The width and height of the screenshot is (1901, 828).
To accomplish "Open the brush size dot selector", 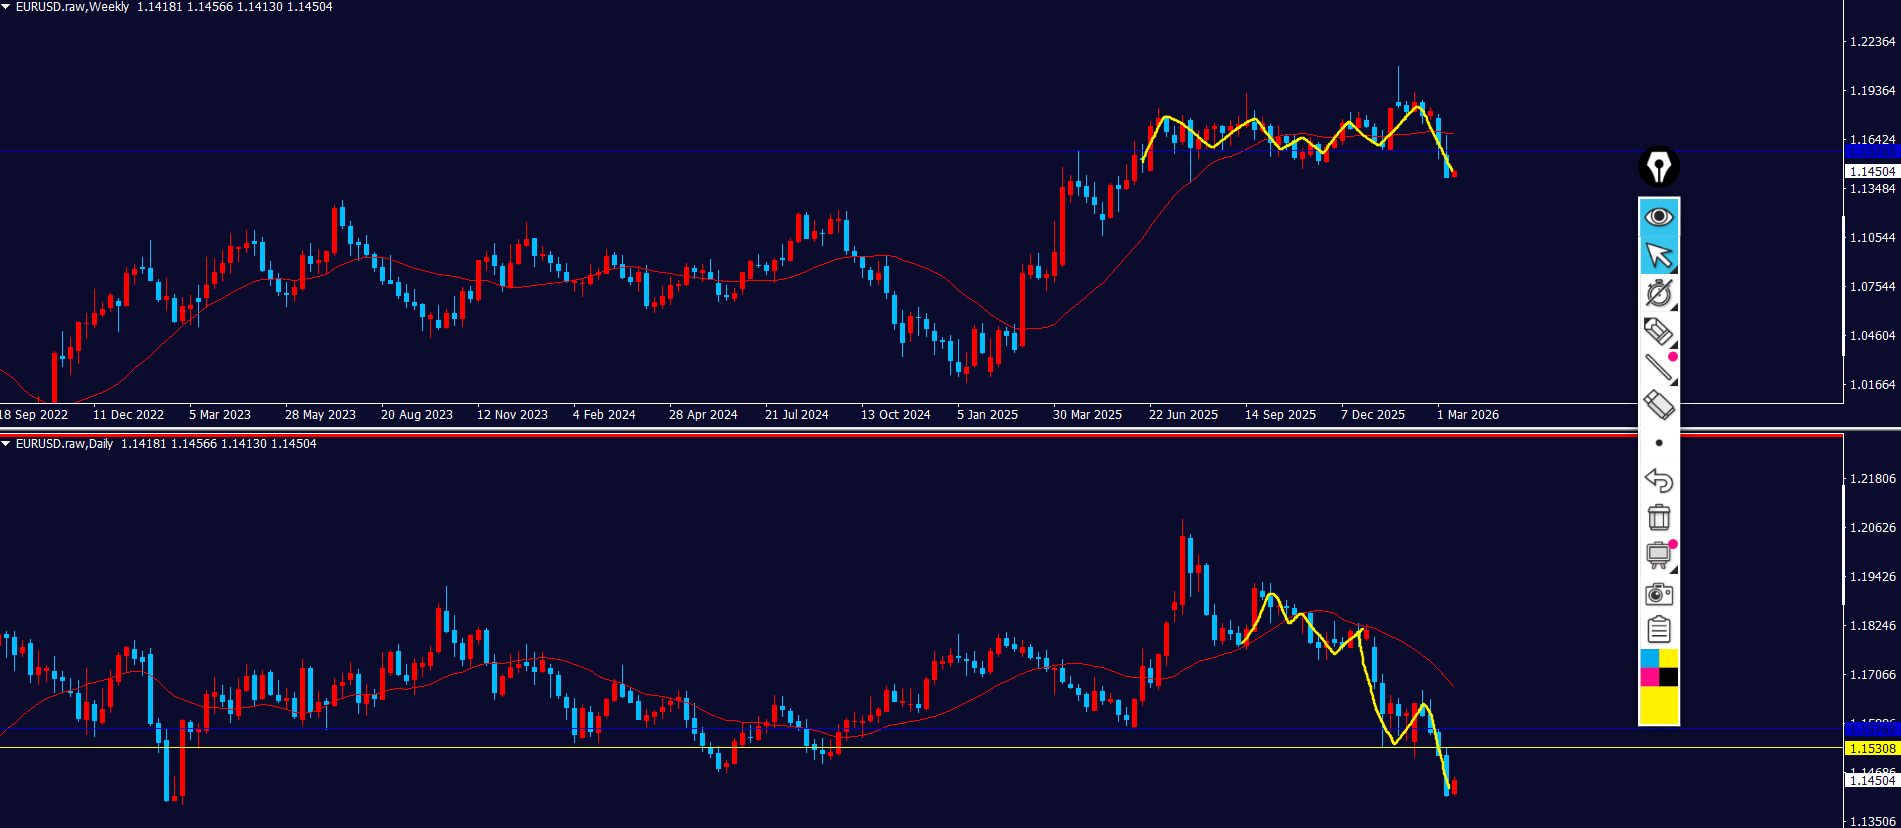I will click(1658, 443).
